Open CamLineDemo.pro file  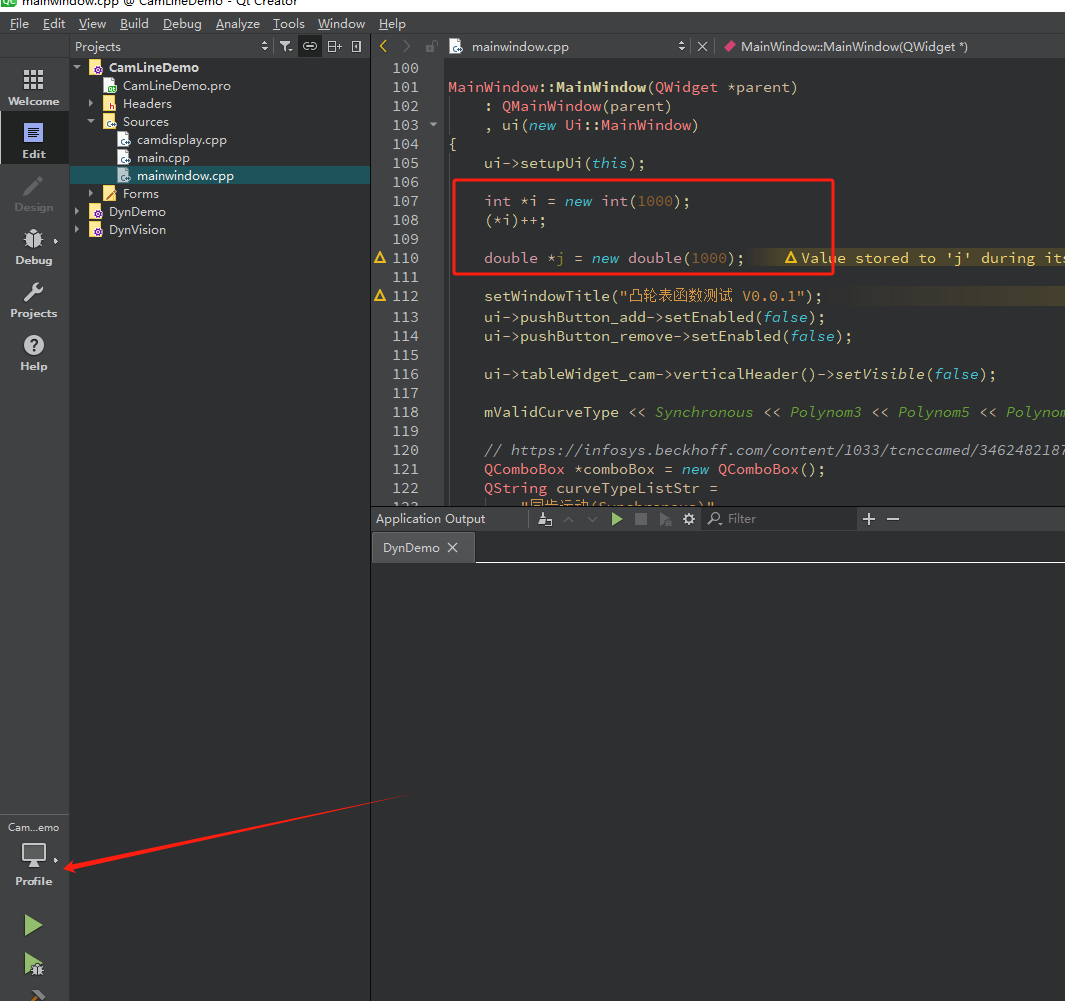177,86
